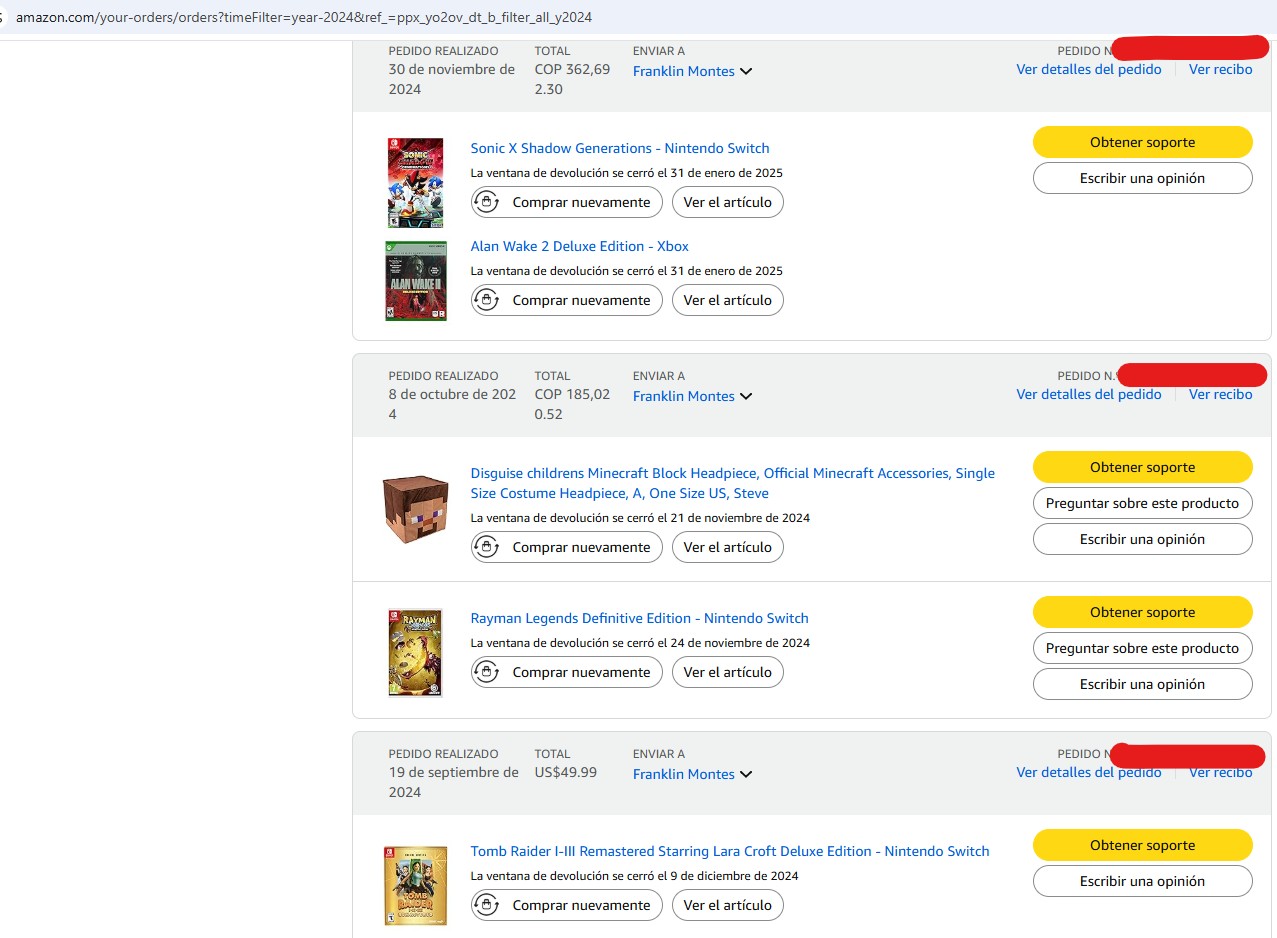Image resolution: width=1277 pixels, height=938 pixels.
Task: Click 'Preguntar sobre este producto' for Minecraft headpiece
Action: coord(1142,503)
